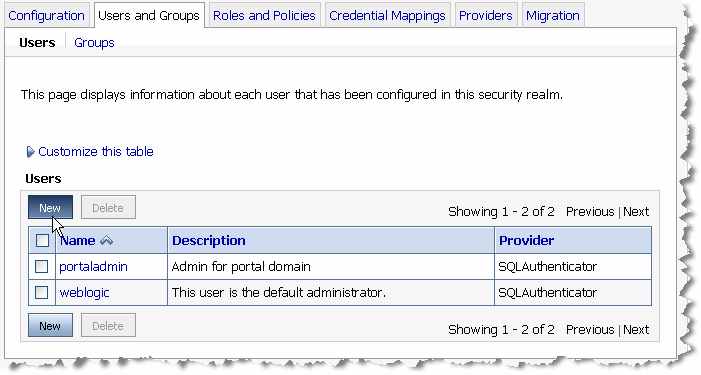Viewport: 701px width, 375px height.
Task: Click the top Next pagination link
Action: (x=636, y=211)
